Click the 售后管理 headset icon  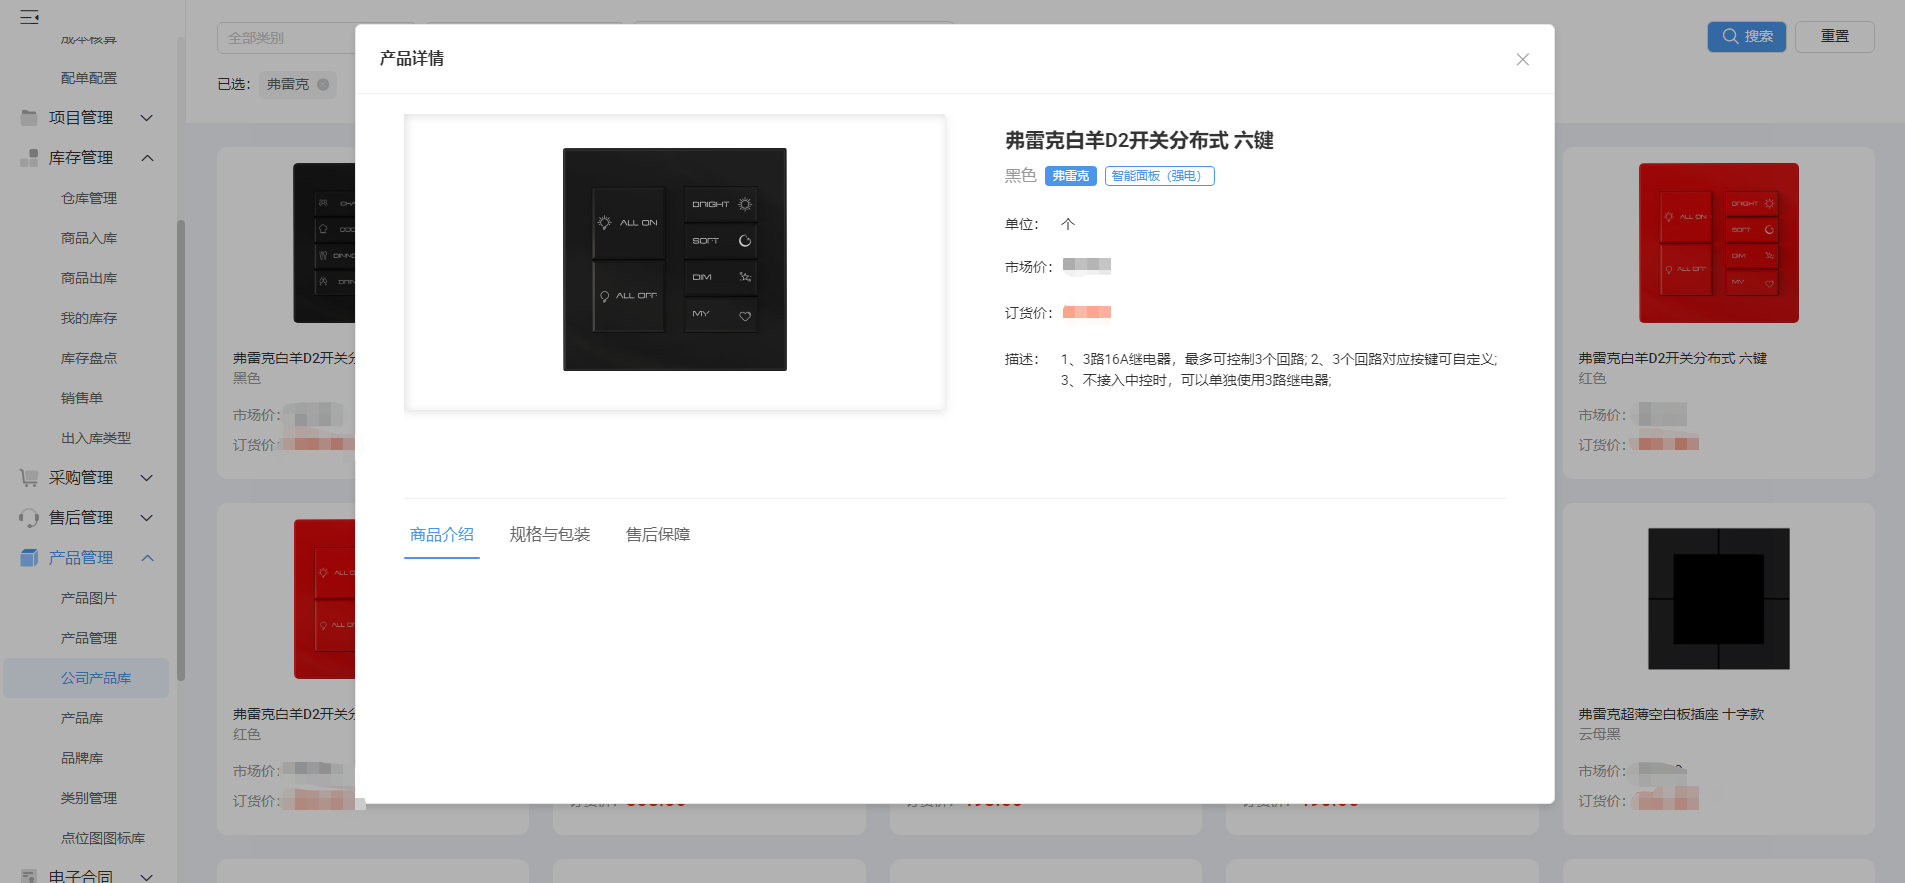click(29, 518)
